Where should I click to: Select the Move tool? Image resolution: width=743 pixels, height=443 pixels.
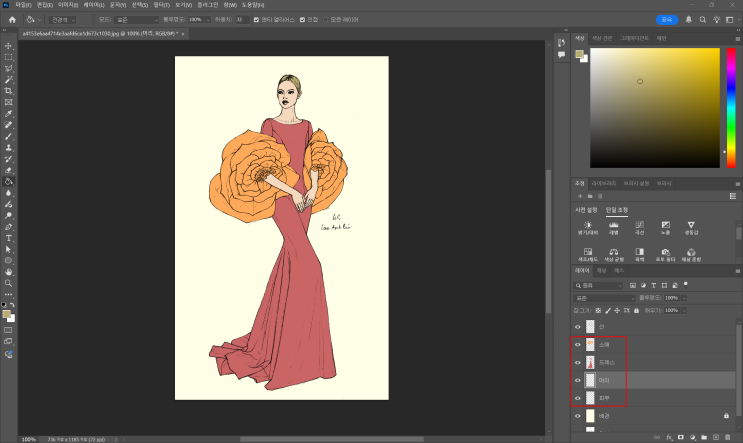[x=8, y=45]
